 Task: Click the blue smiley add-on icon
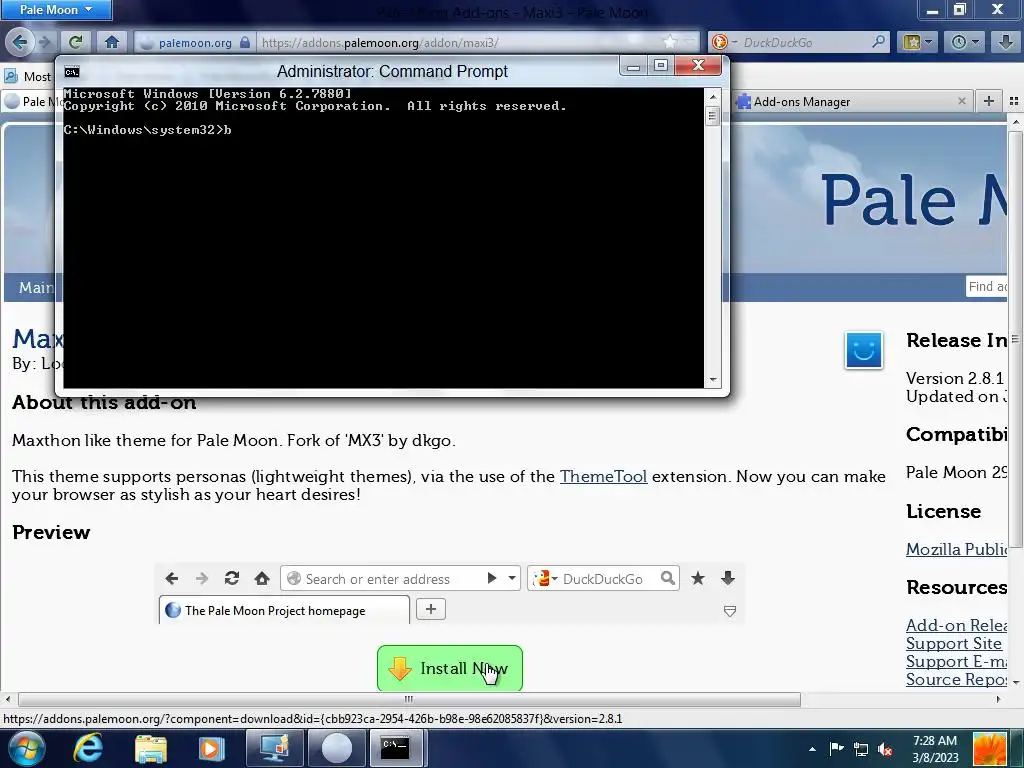(863, 350)
